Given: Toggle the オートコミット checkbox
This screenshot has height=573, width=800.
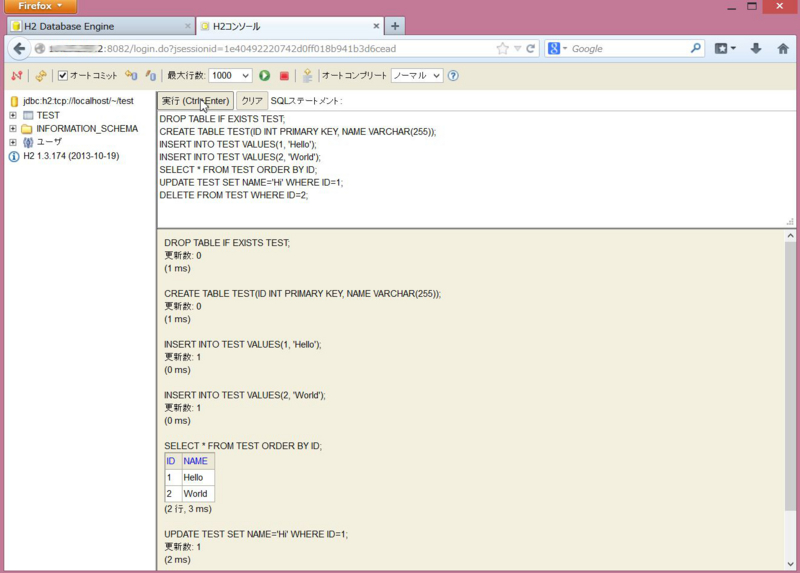Looking at the screenshot, I should pos(63,76).
